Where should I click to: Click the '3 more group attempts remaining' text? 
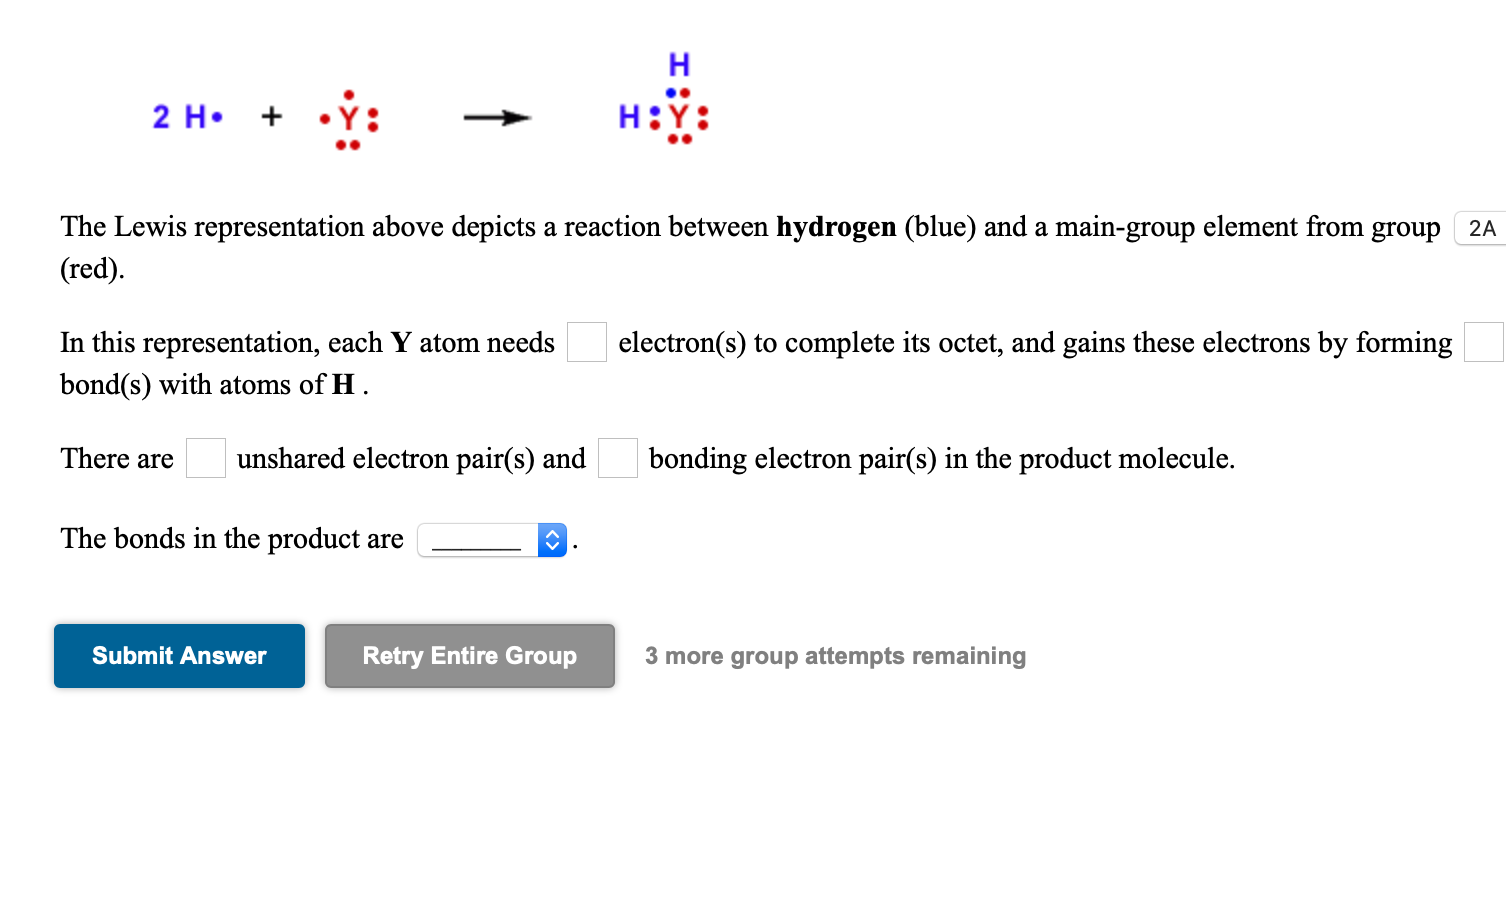835,656
